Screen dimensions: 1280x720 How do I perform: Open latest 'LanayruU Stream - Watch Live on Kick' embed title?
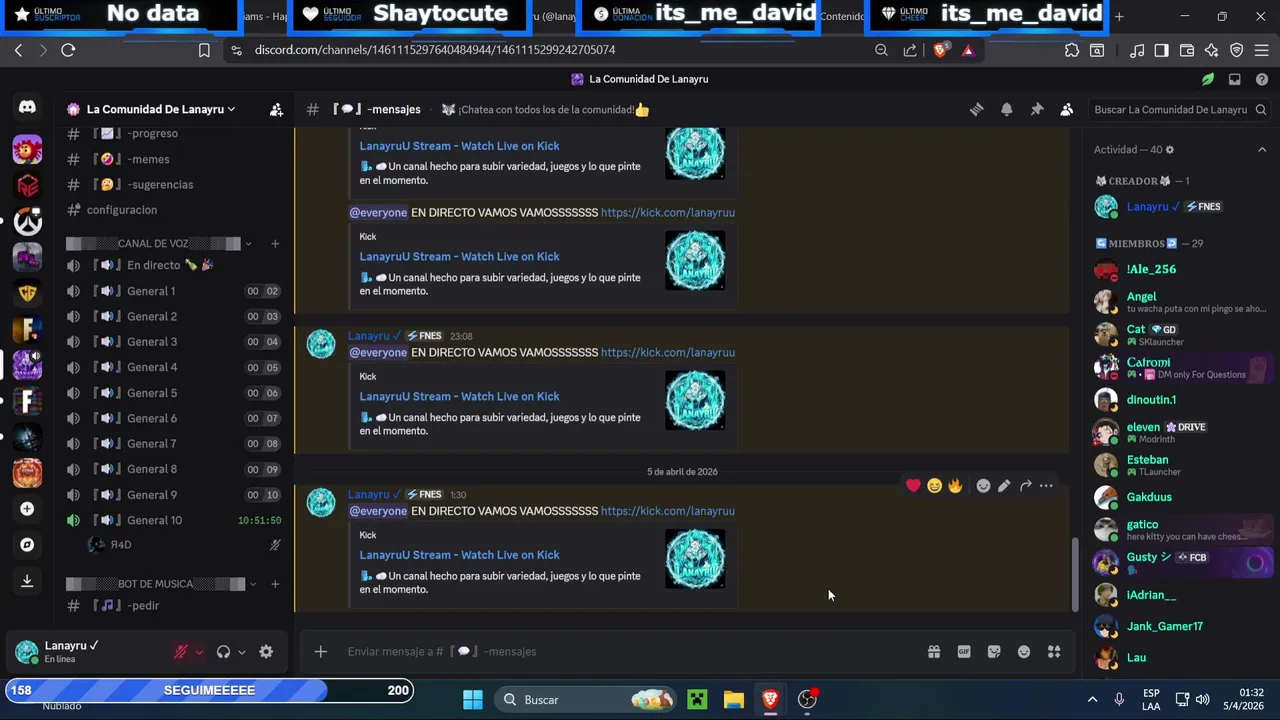tap(459, 555)
